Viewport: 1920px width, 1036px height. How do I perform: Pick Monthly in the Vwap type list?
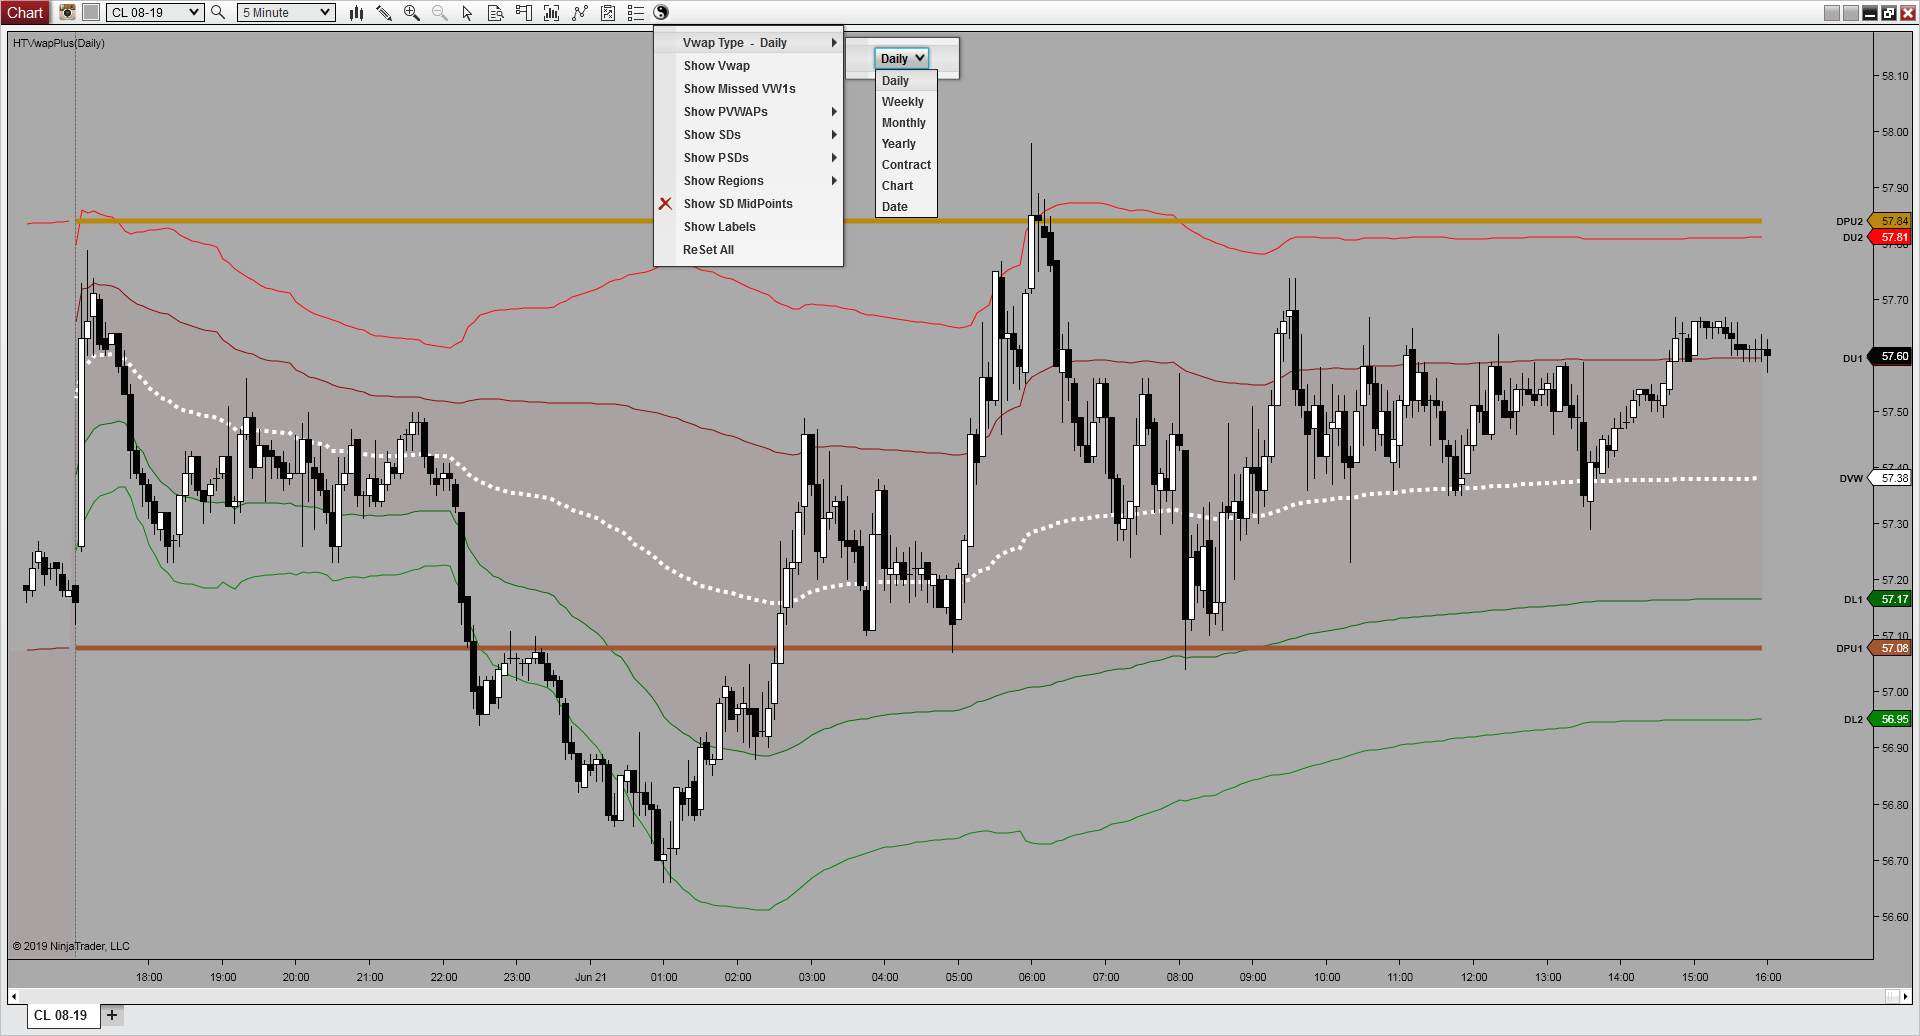pos(906,123)
